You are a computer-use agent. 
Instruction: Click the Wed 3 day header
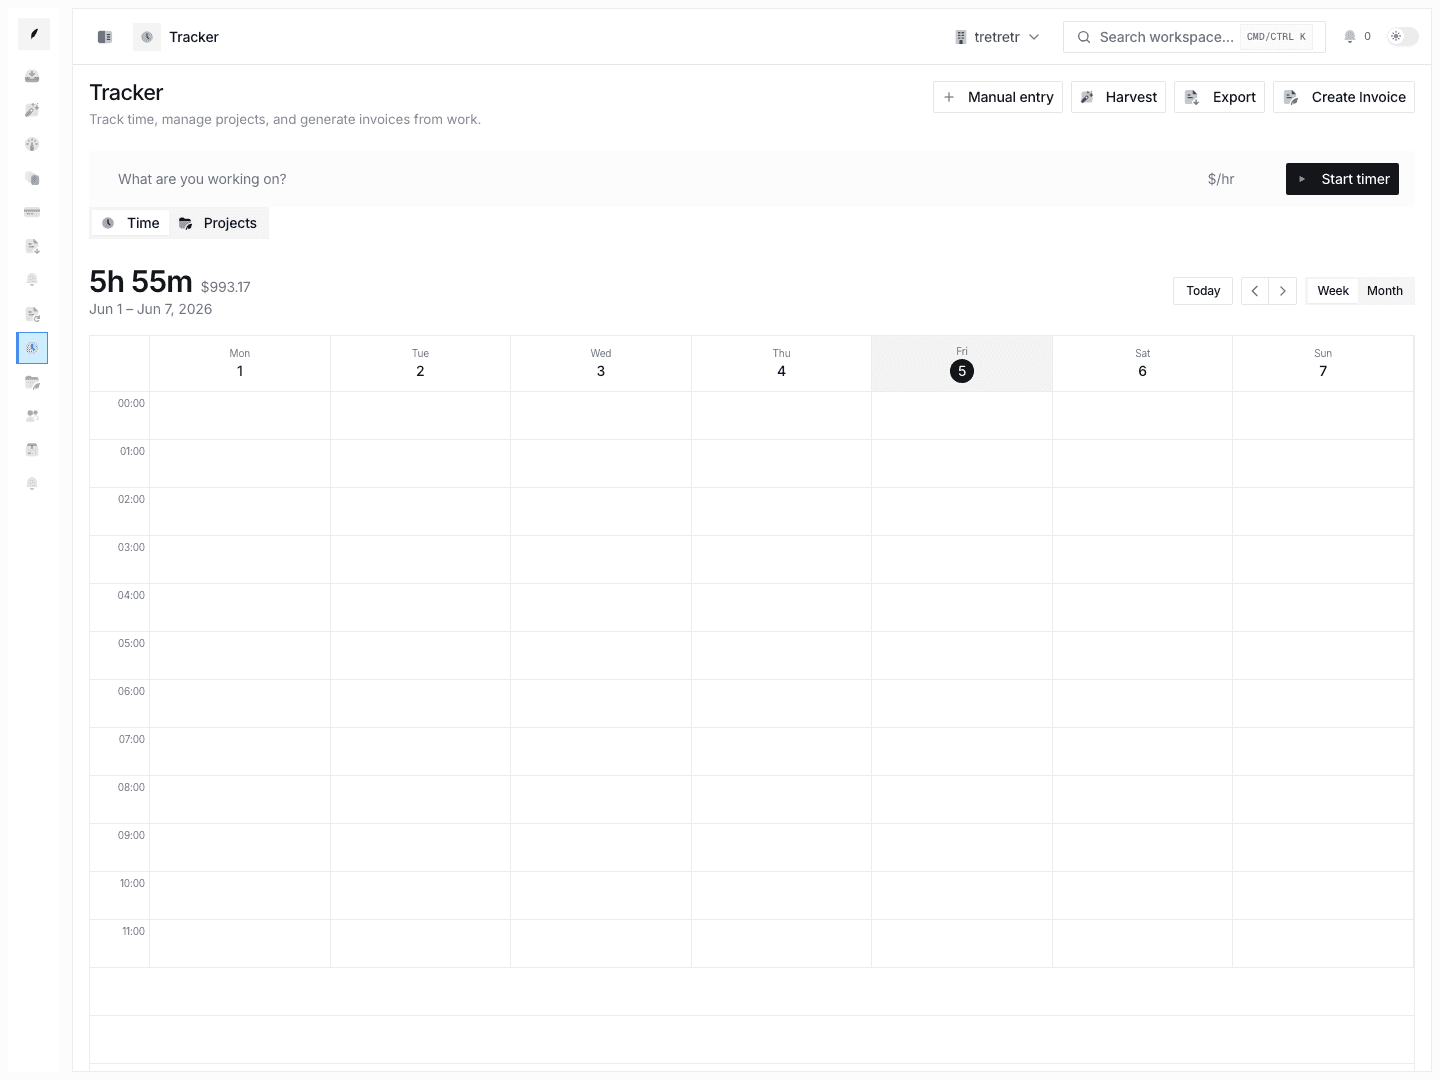point(601,363)
